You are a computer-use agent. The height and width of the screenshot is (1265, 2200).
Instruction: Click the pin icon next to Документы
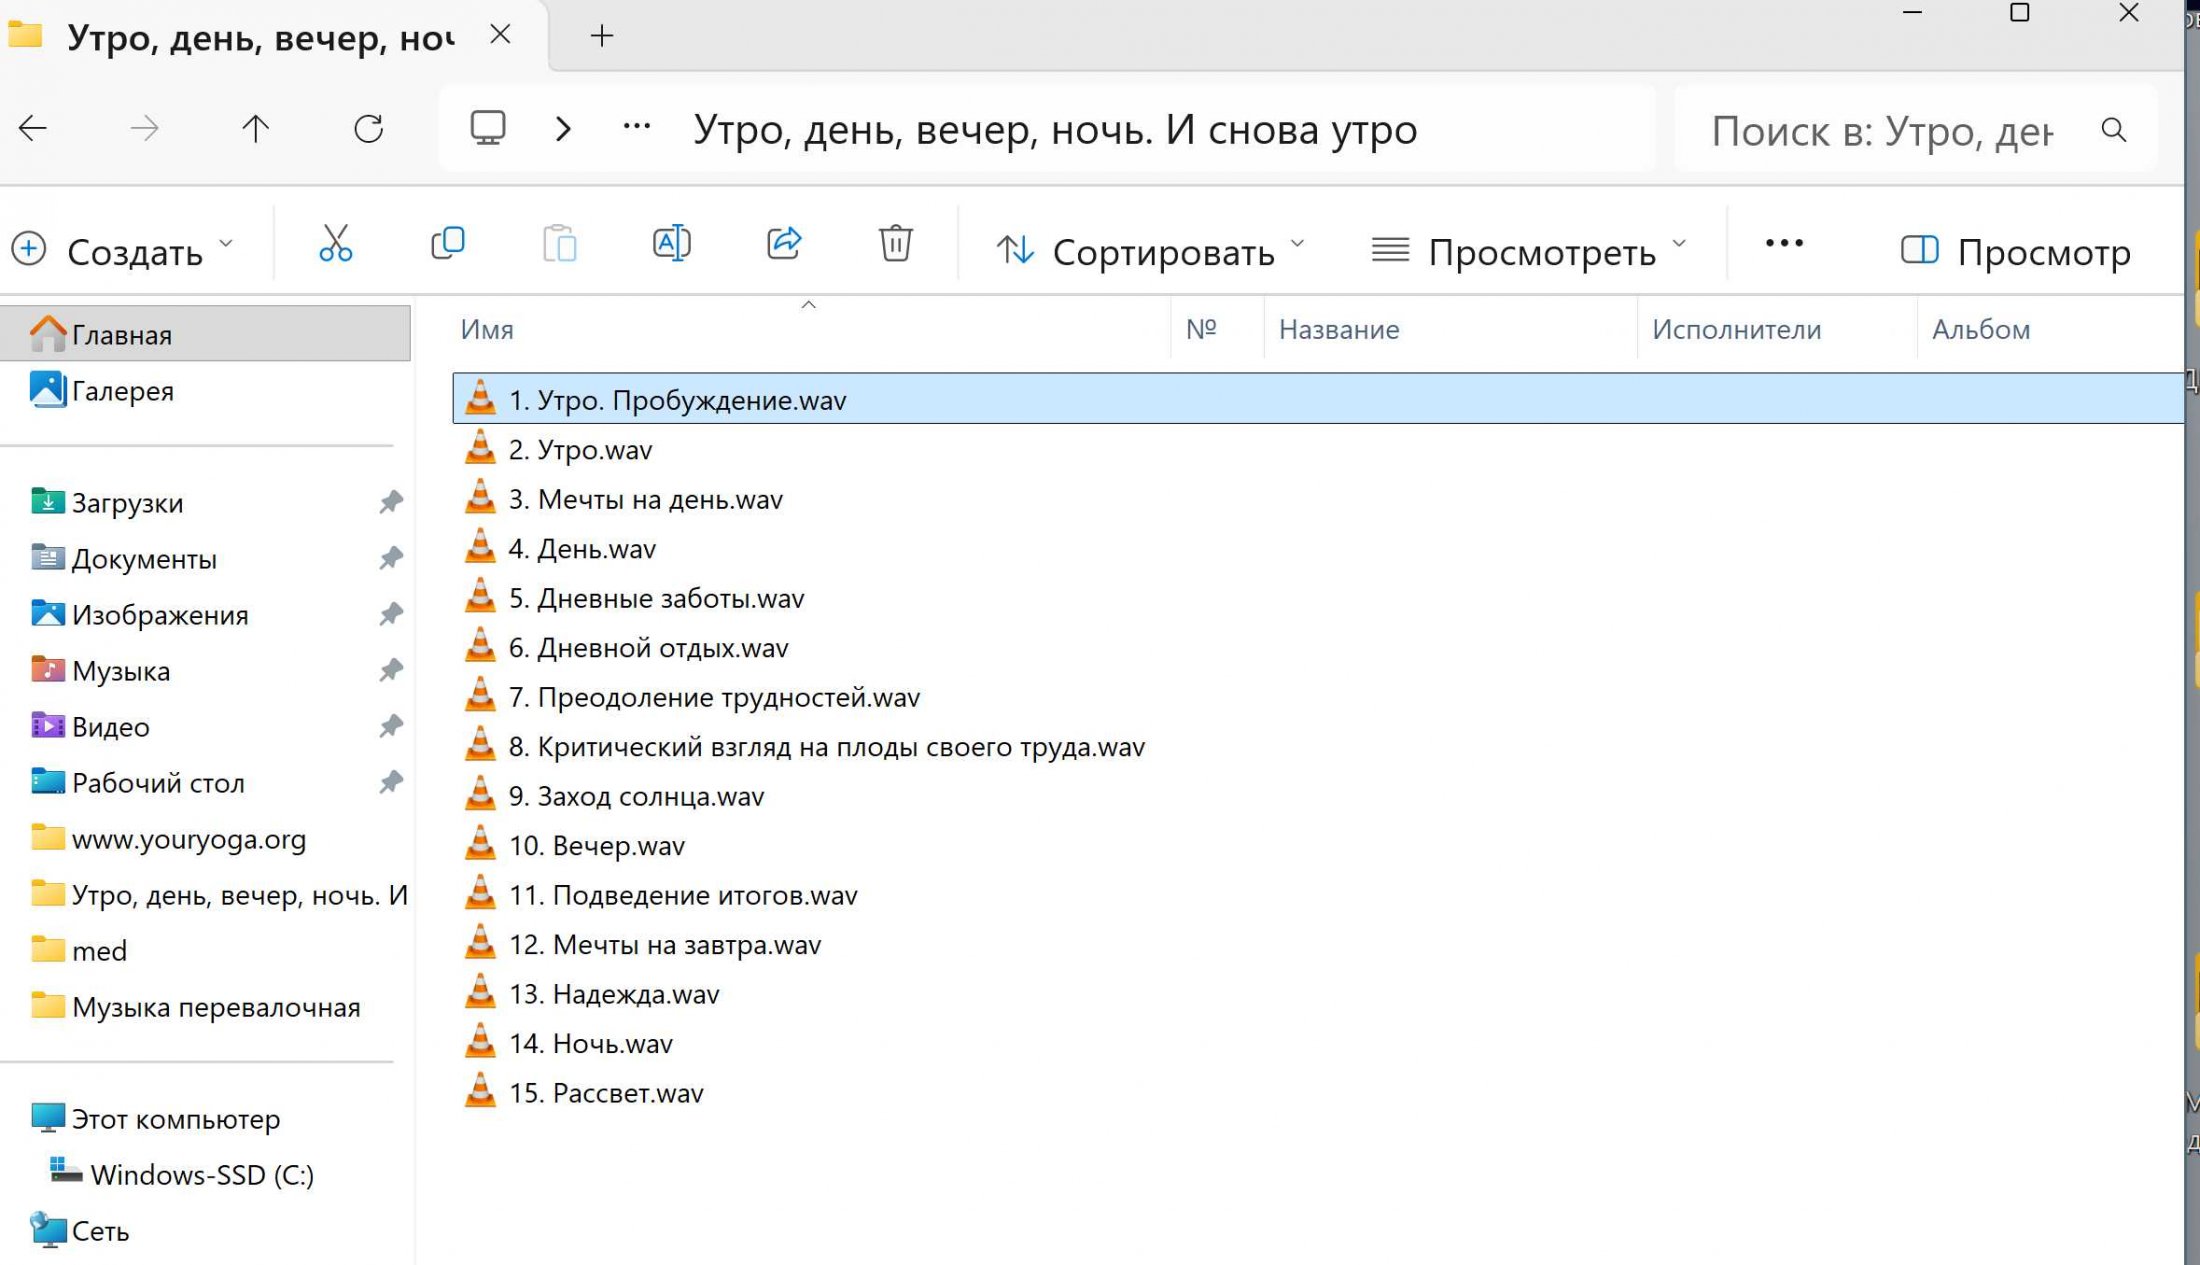pos(391,558)
